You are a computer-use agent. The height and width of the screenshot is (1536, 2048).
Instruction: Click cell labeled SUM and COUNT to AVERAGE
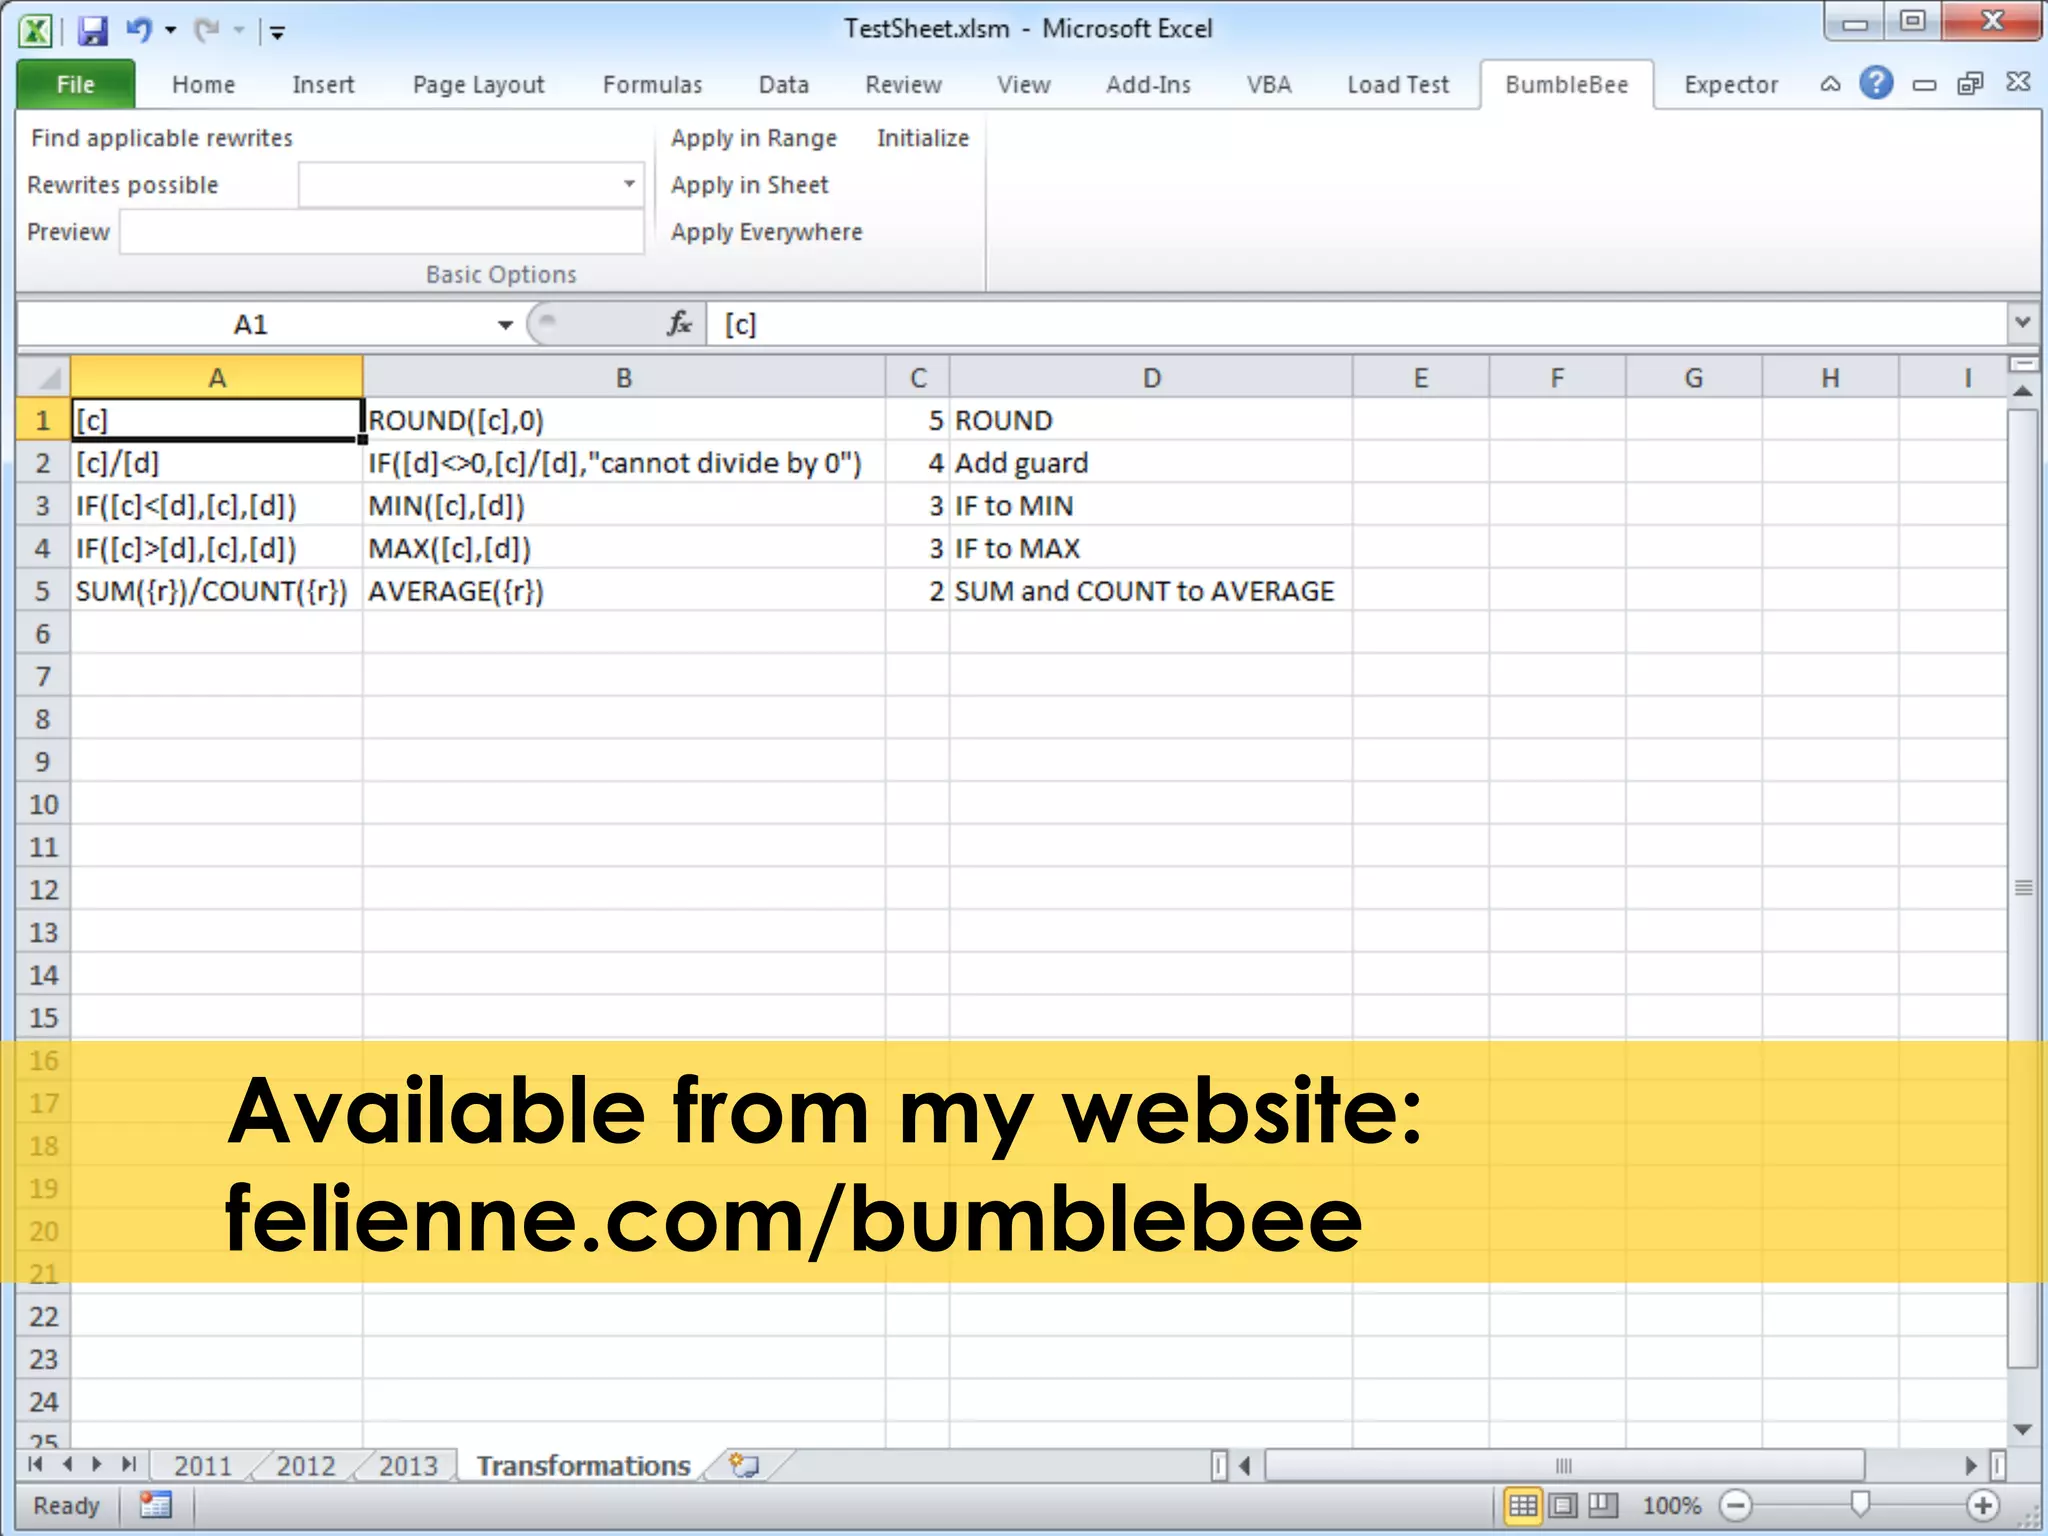pyautogui.click(x=1151, y=591)
